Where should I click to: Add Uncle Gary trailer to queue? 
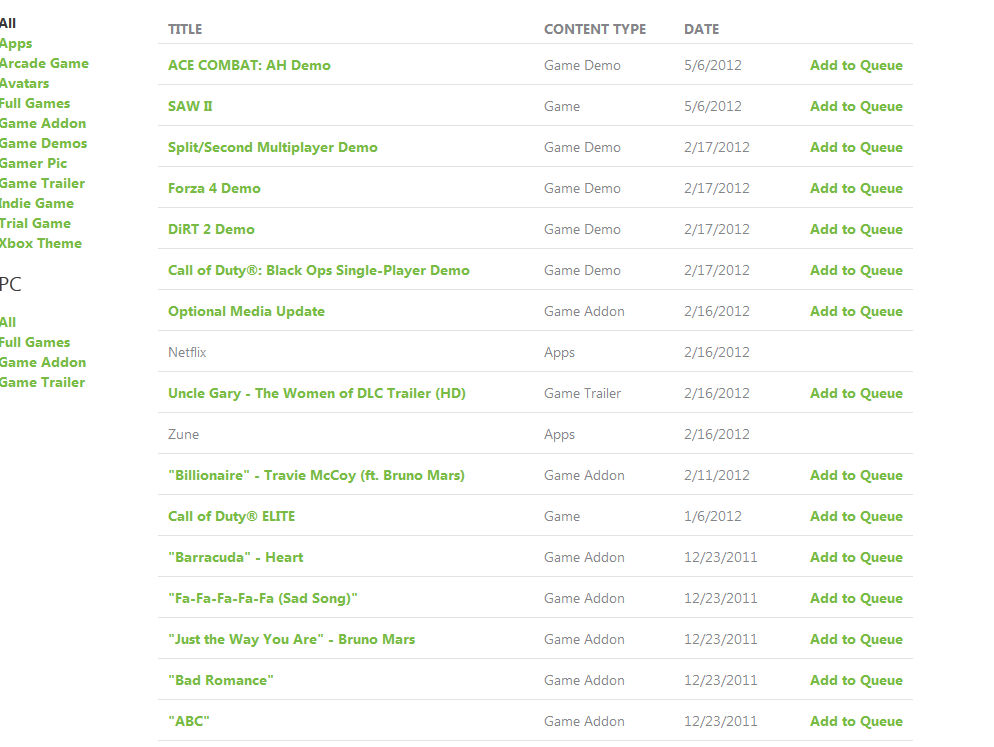point(856,393)
